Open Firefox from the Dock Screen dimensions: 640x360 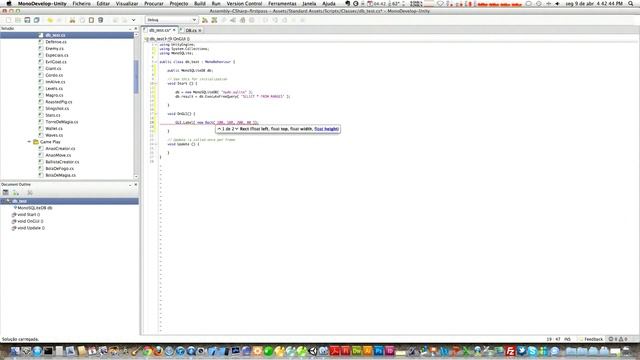(158, 351)
